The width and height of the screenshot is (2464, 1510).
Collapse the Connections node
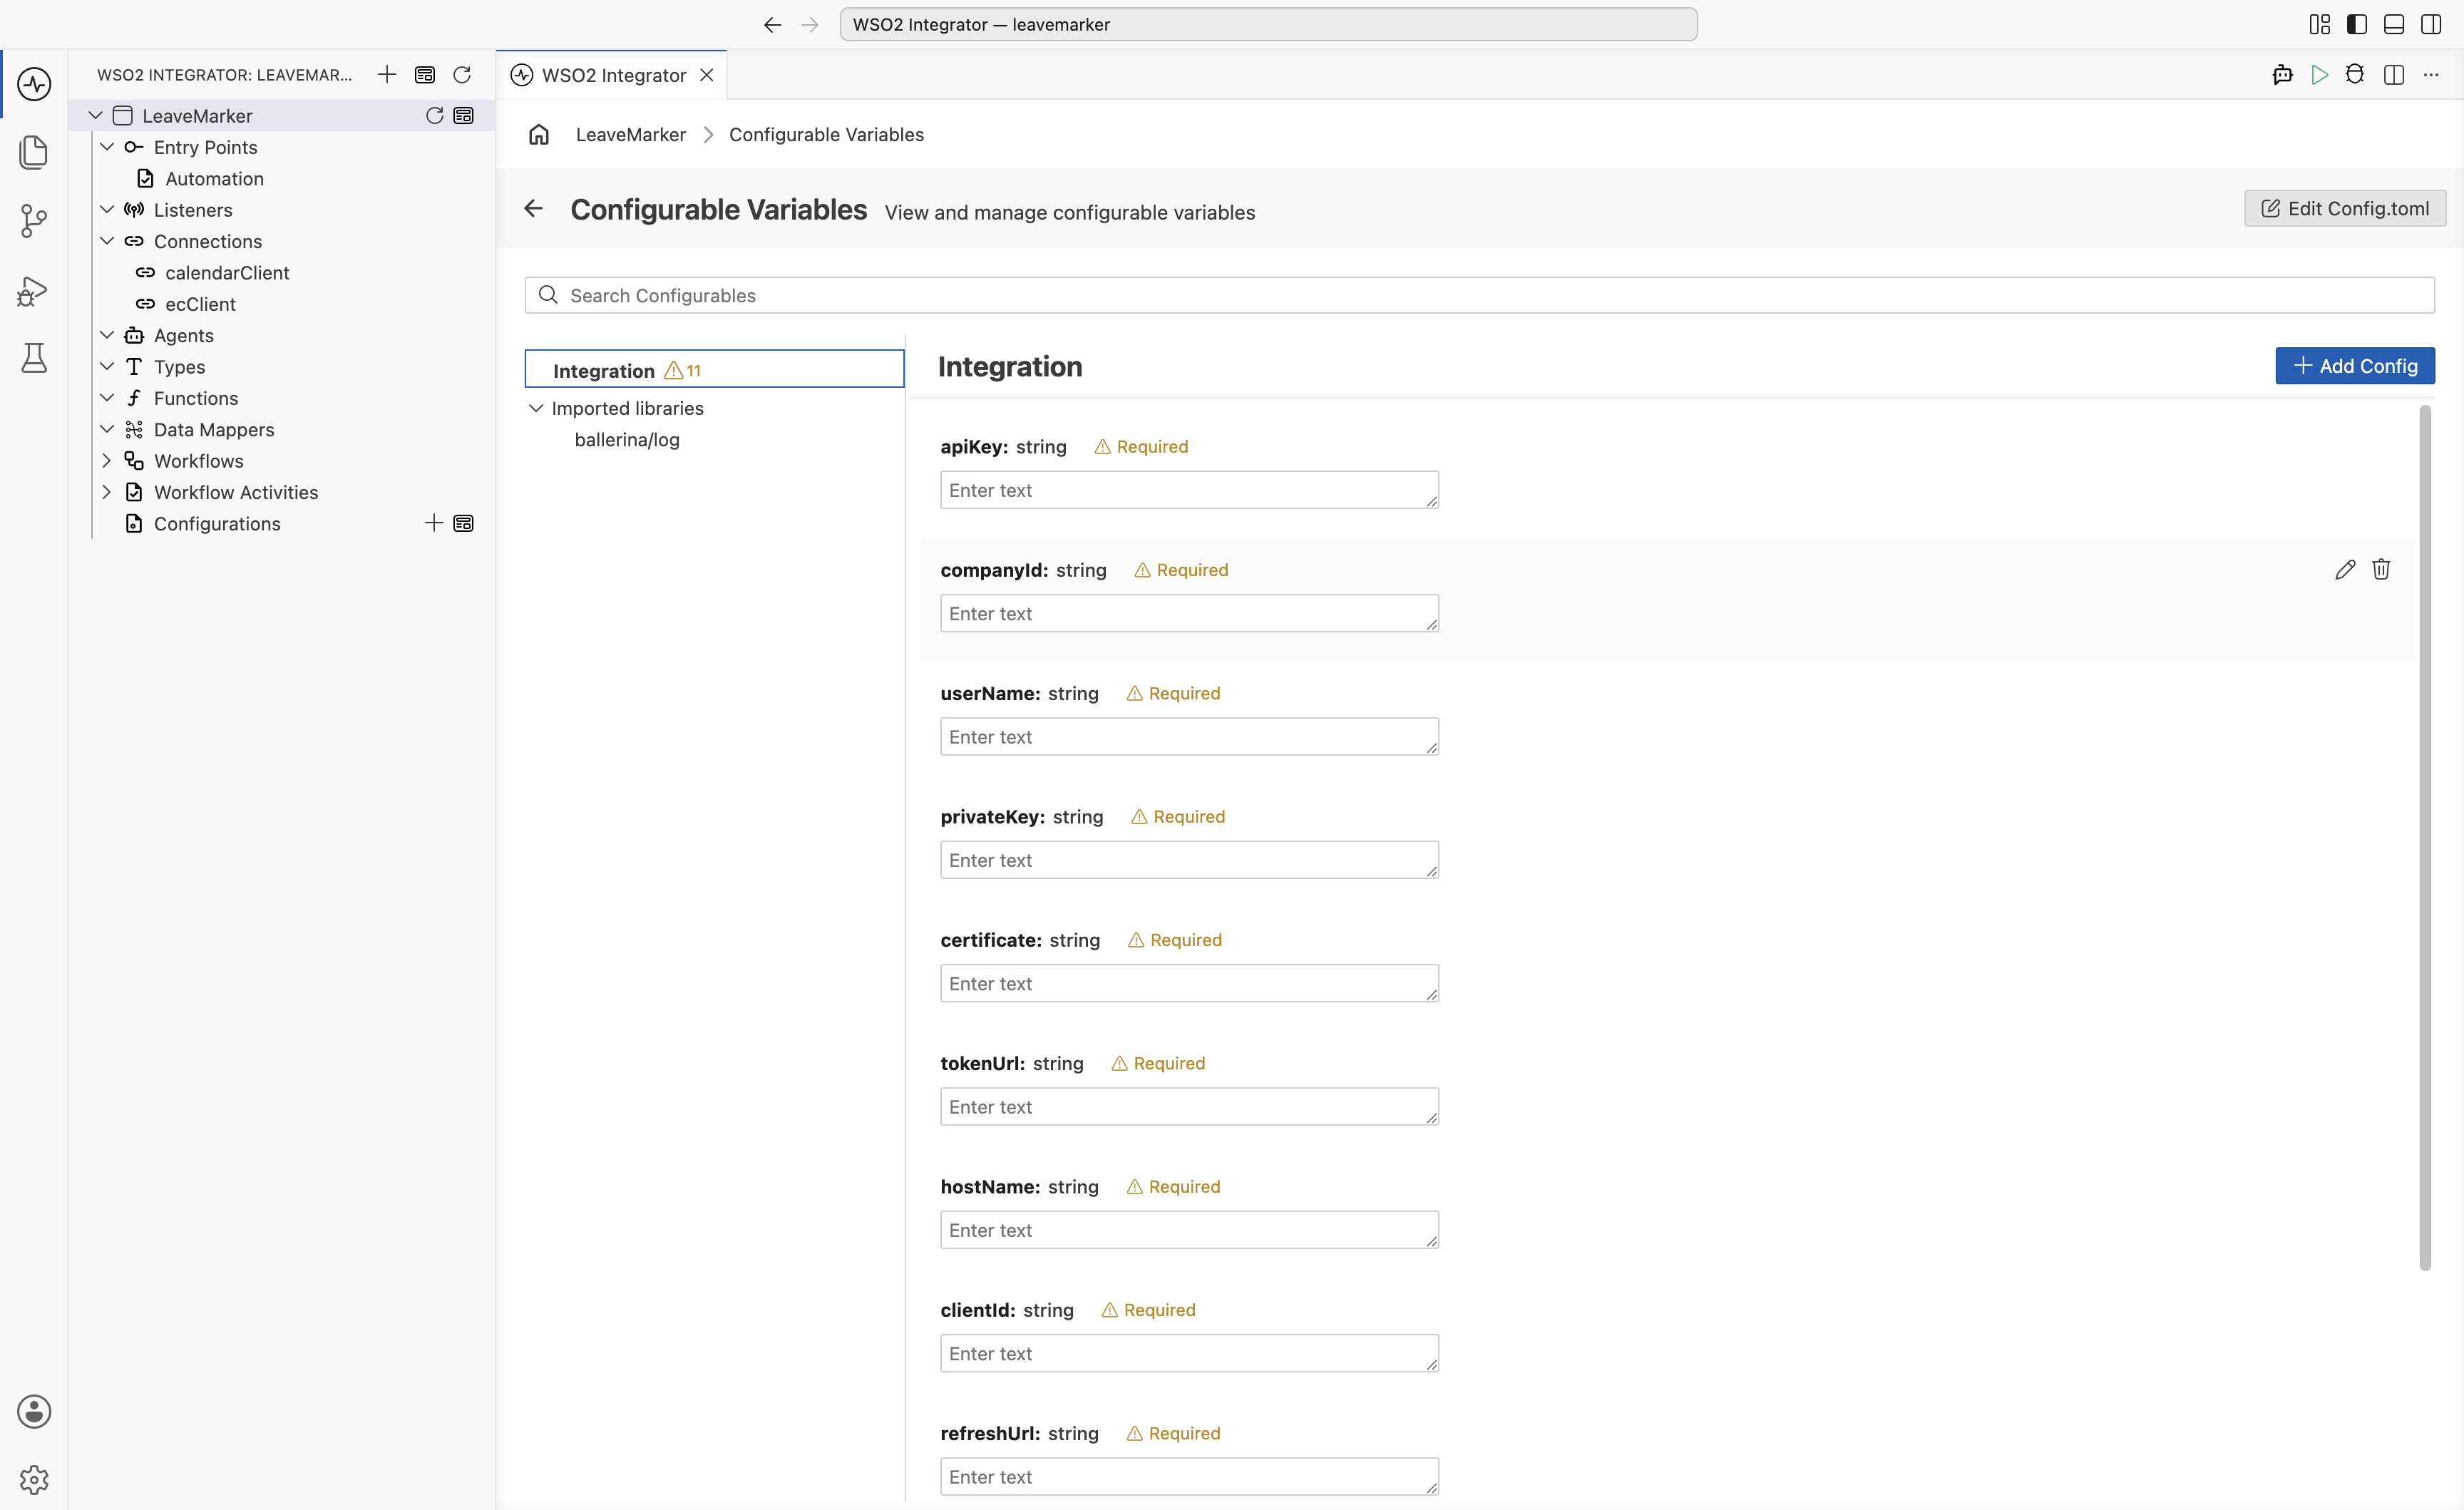[107, 241]
